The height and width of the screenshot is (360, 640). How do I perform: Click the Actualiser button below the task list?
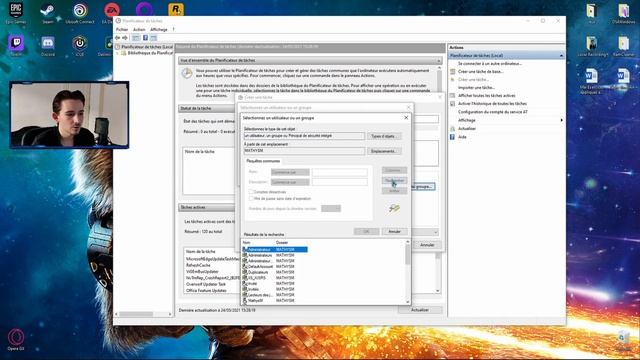point(420,310)
